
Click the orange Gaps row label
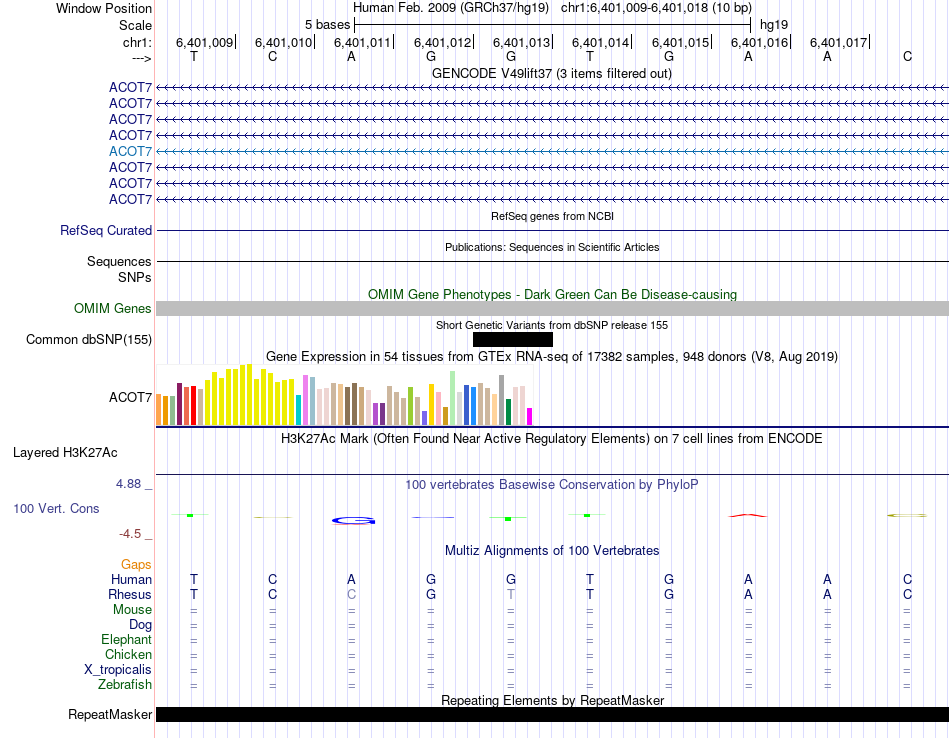(136, 565)
